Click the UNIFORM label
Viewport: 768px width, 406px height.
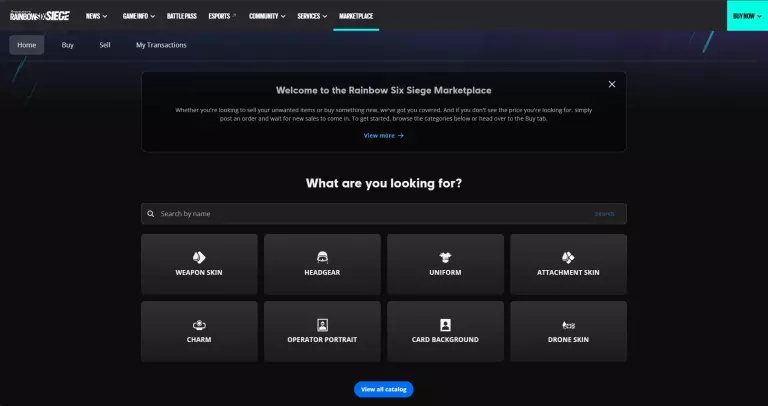tap(445, 272)
